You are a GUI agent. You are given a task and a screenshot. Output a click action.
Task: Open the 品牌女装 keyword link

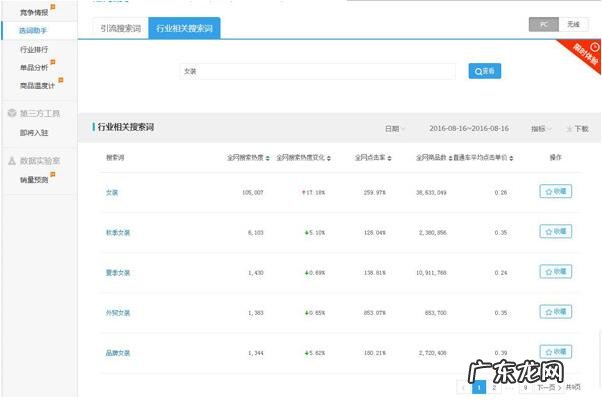click(x=118, y=353)
